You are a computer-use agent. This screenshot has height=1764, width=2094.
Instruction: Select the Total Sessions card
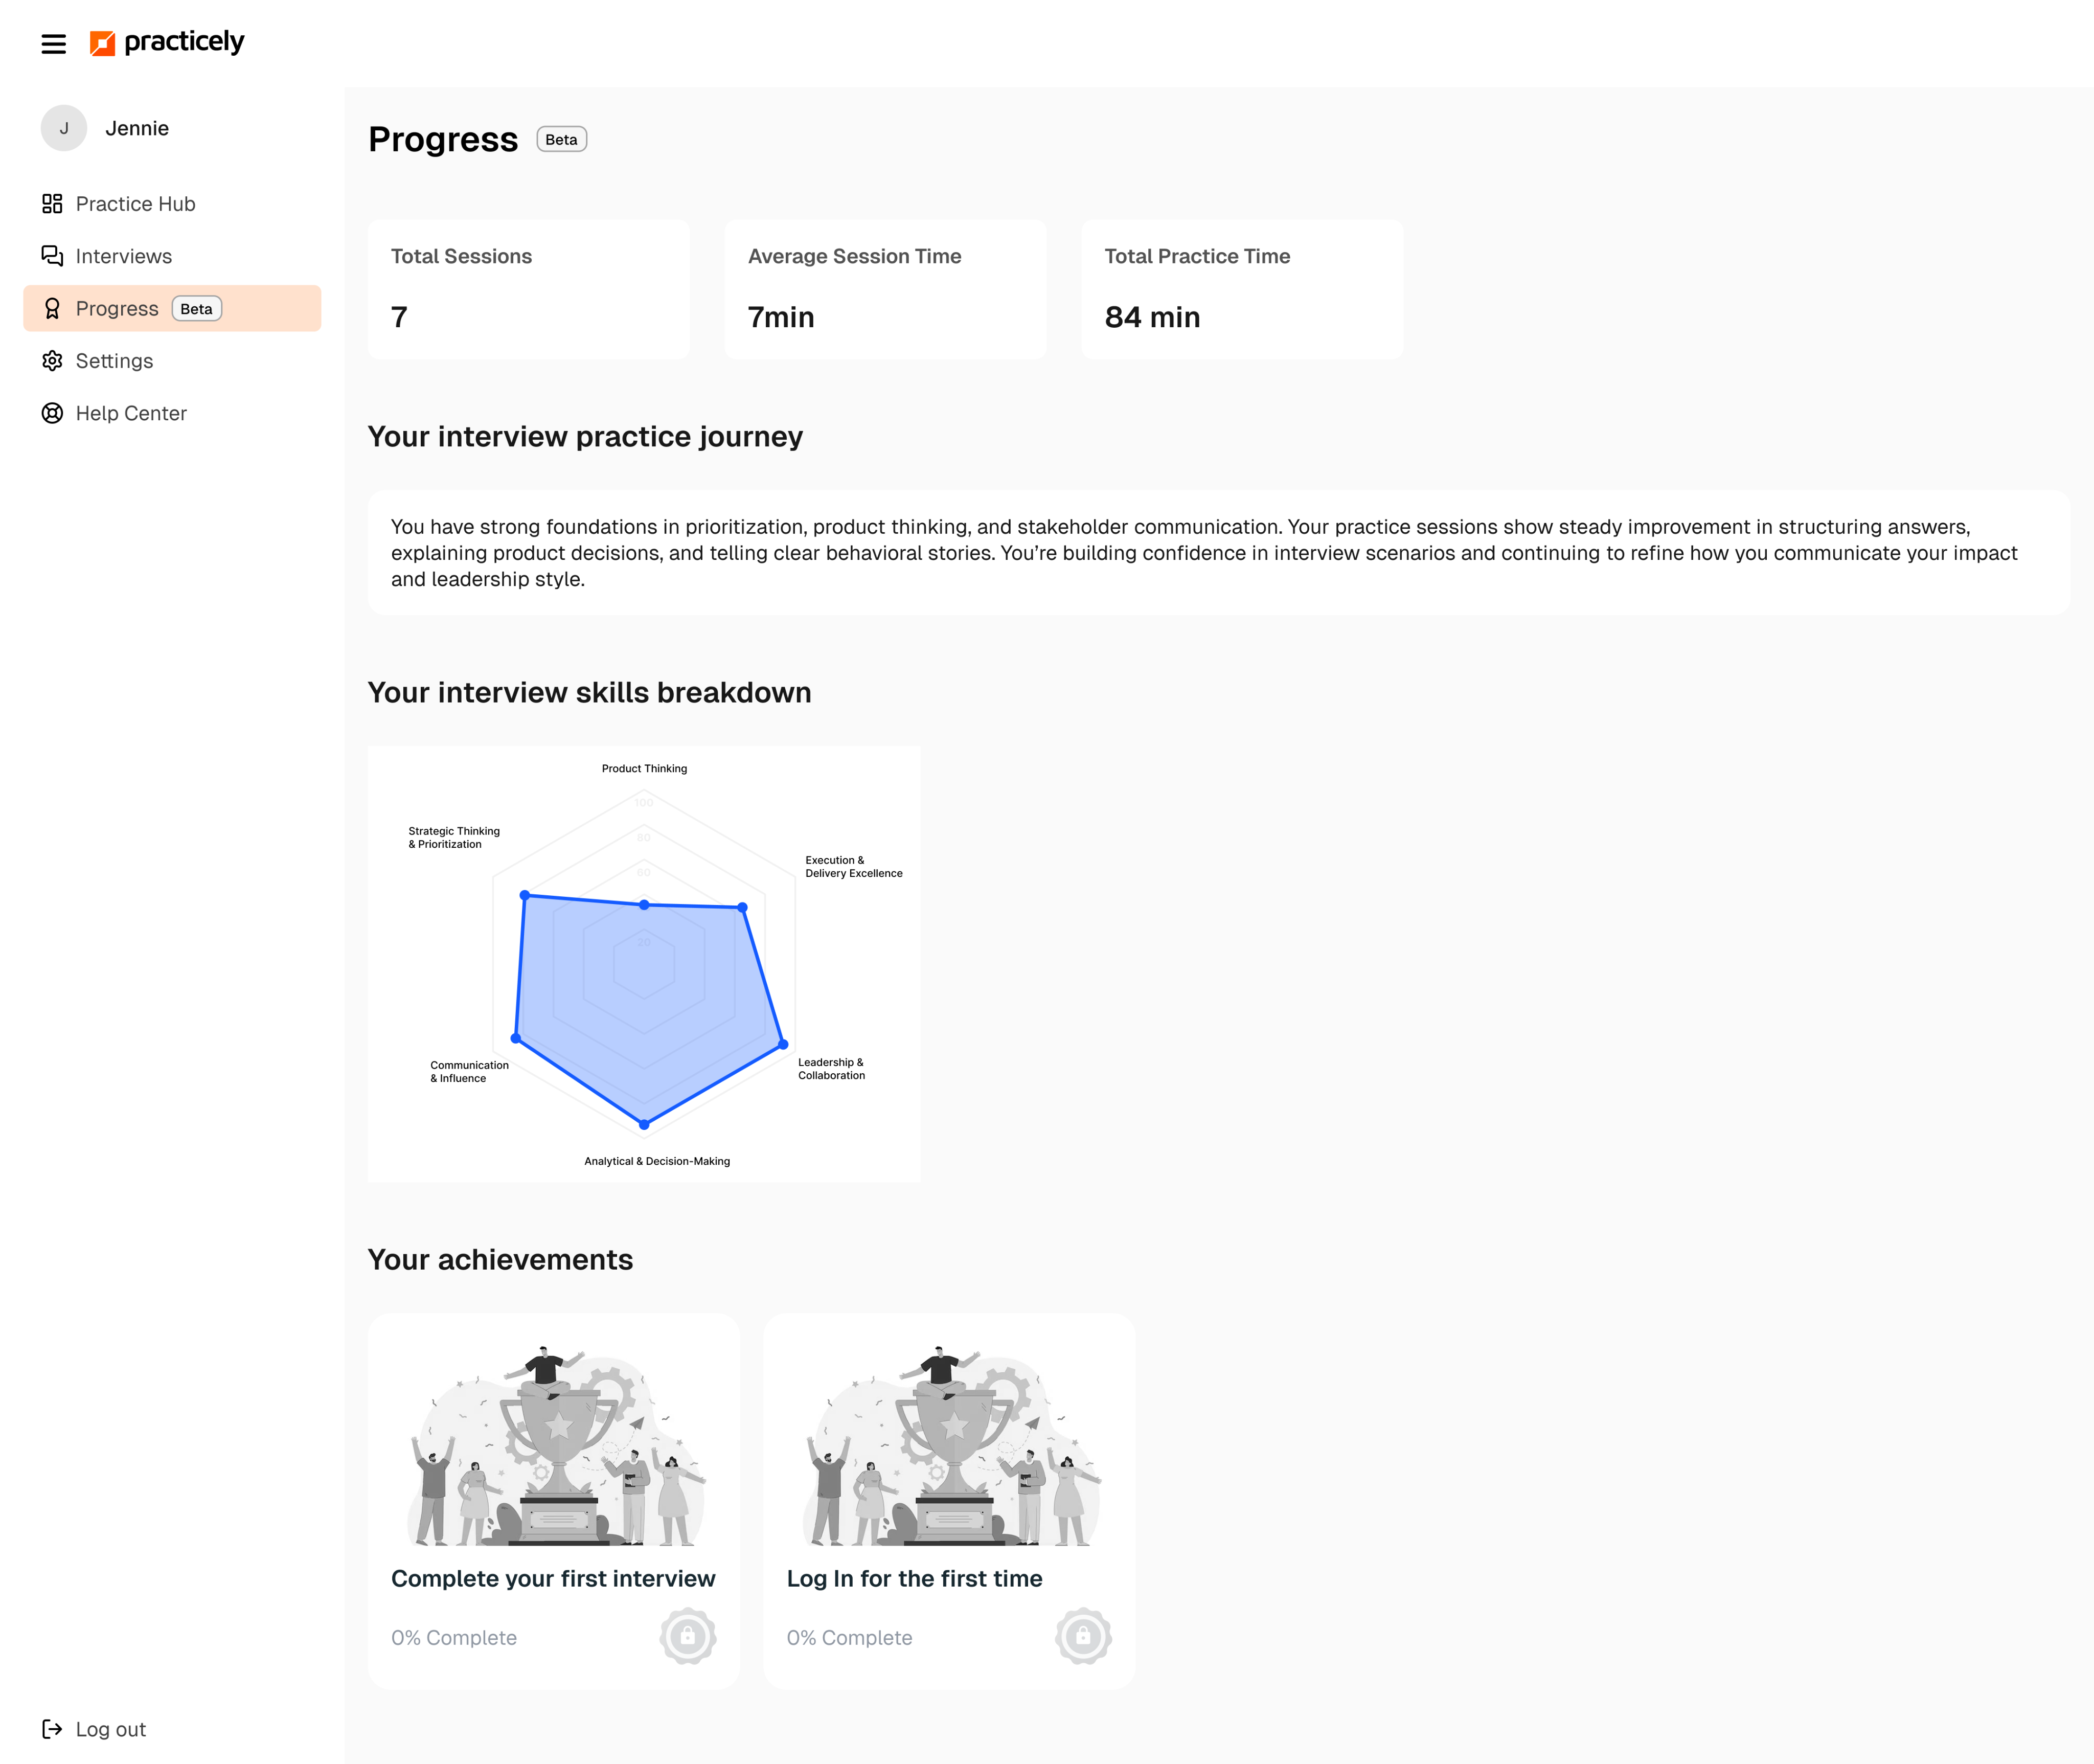(x=528, y=289)
